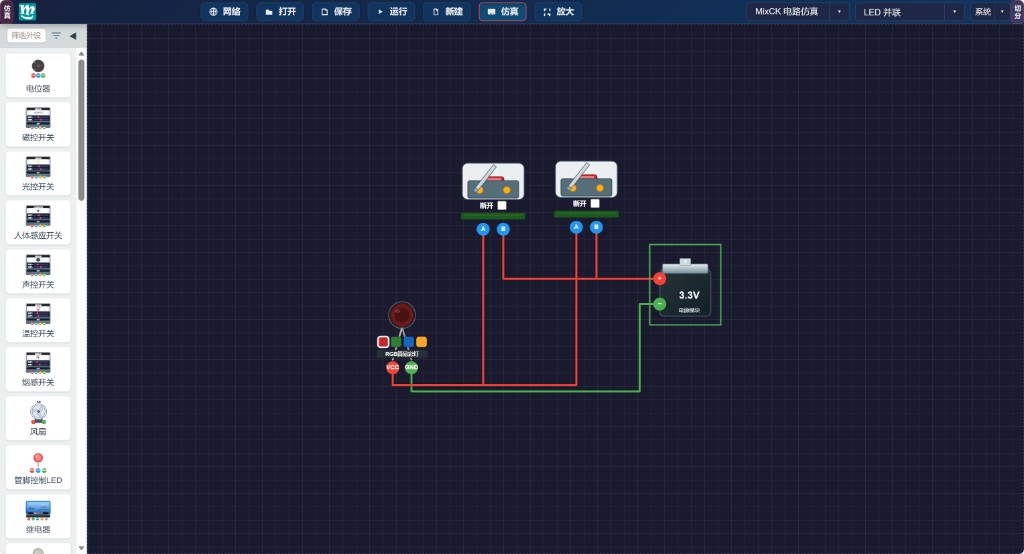Click the 保存 save button
The height and width of the screenshot is (554, 1024).
336,12
